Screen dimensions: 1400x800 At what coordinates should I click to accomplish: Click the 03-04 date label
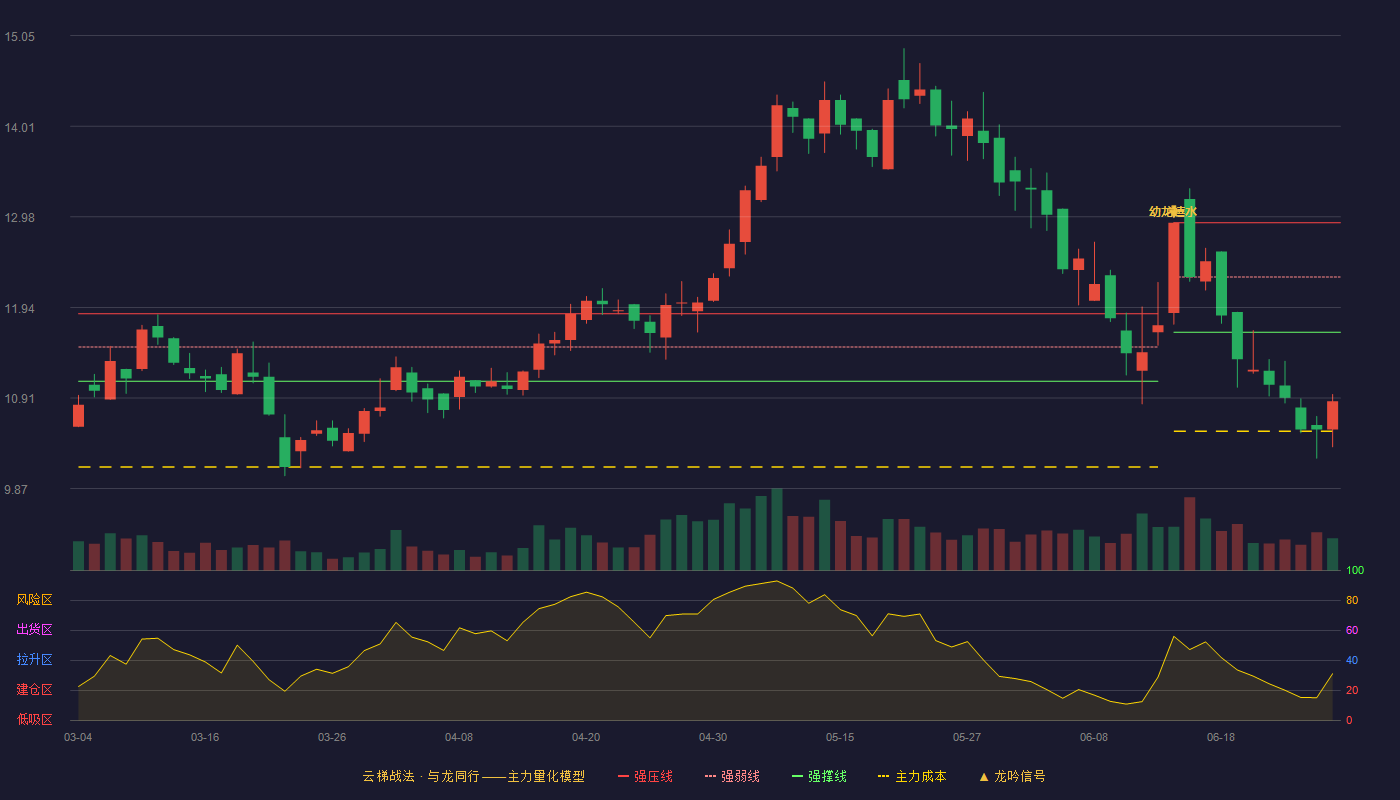tap(78, 737)
